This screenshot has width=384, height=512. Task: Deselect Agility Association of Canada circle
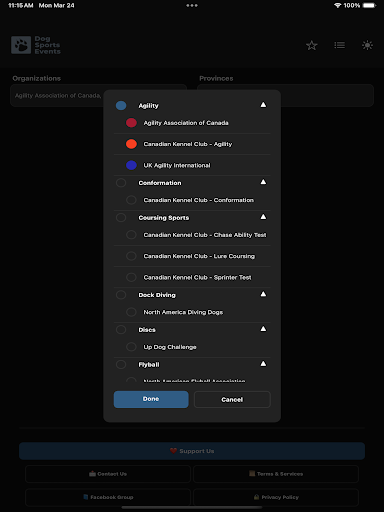tap(131, 123)
